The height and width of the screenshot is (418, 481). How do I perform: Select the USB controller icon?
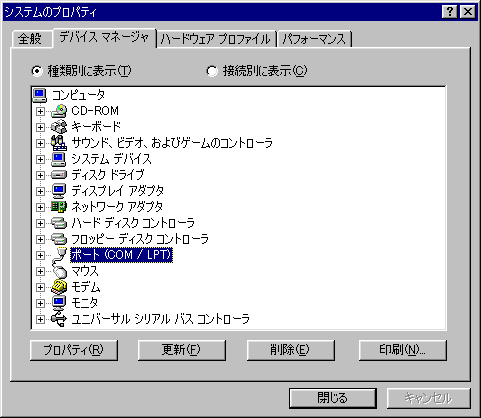tap(59, 319)
